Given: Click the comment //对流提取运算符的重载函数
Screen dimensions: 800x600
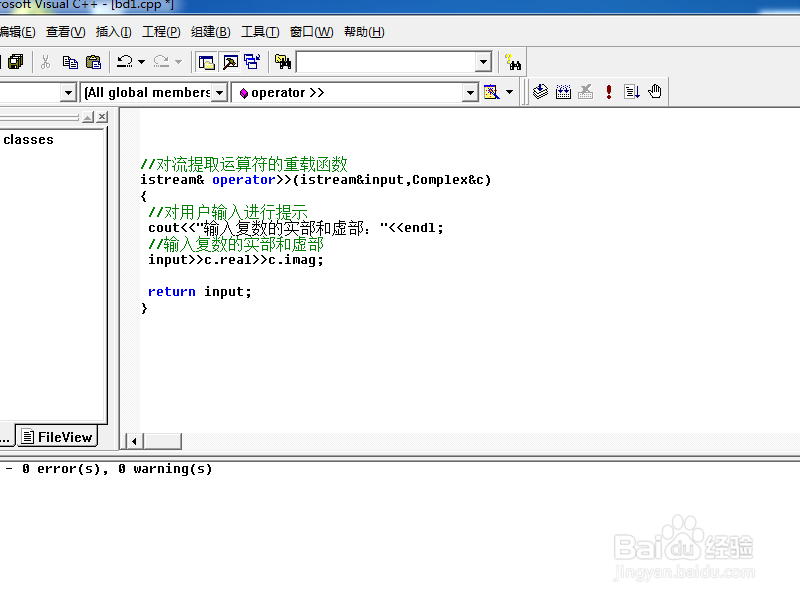Looking at the screenshot, I should [x=244, y=164].
